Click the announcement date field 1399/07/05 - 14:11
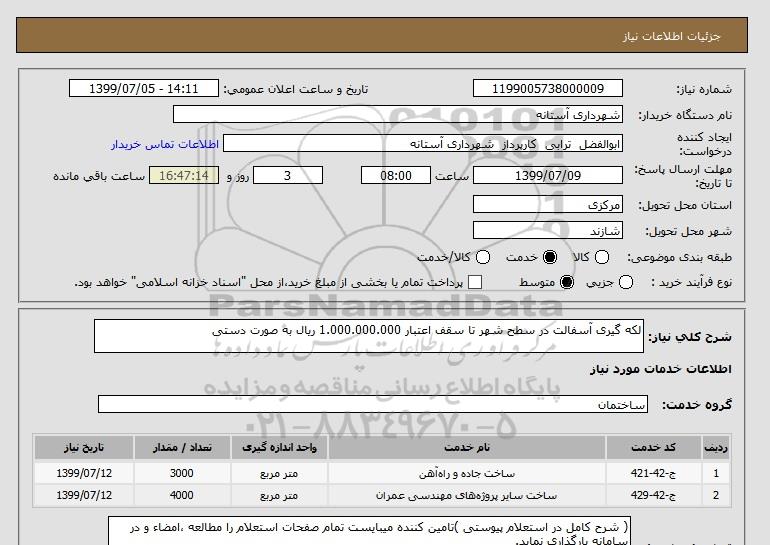 point(143,89)
